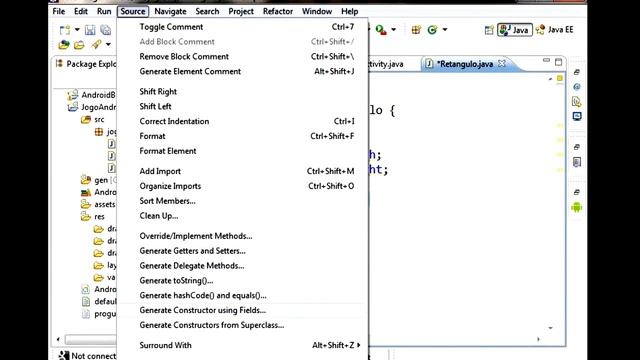Open Sort Members dialog

pos(242,201)
